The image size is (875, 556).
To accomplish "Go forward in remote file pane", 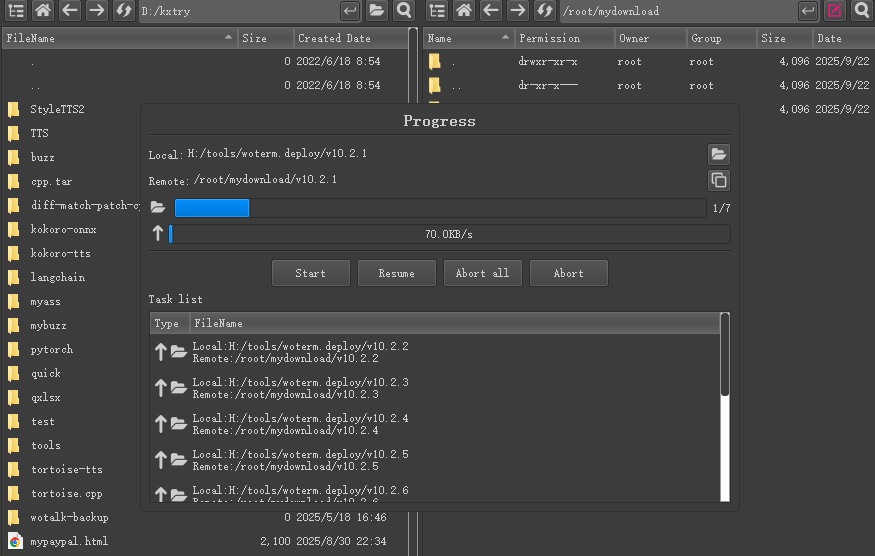I will coord(518,11).
